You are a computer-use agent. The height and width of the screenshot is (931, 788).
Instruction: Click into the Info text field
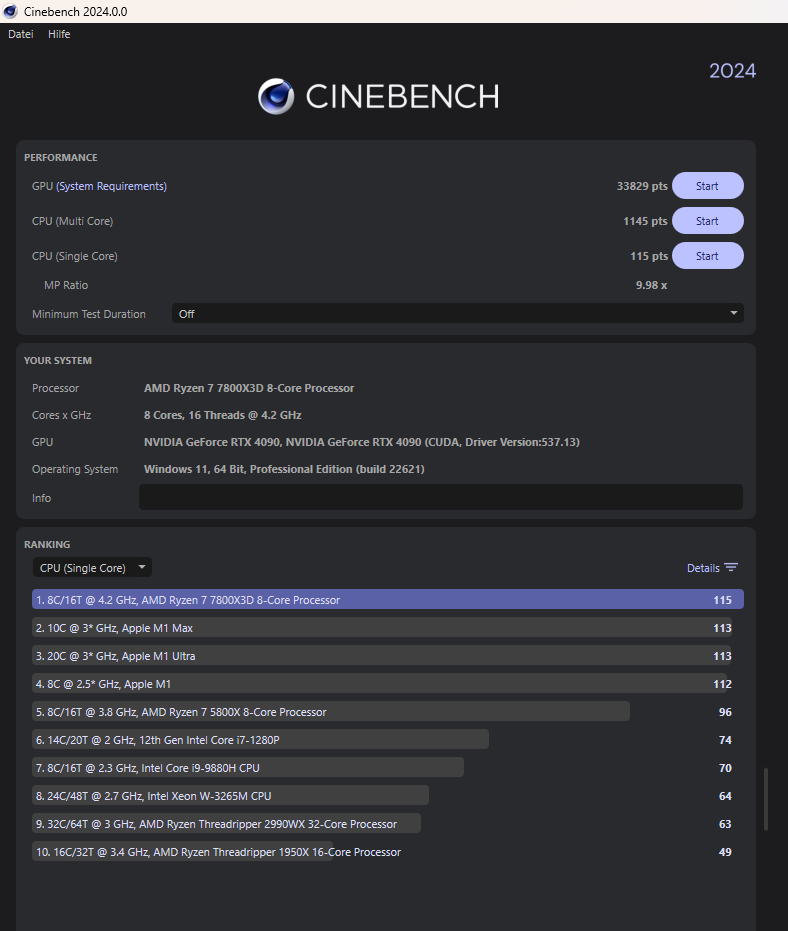441,497
